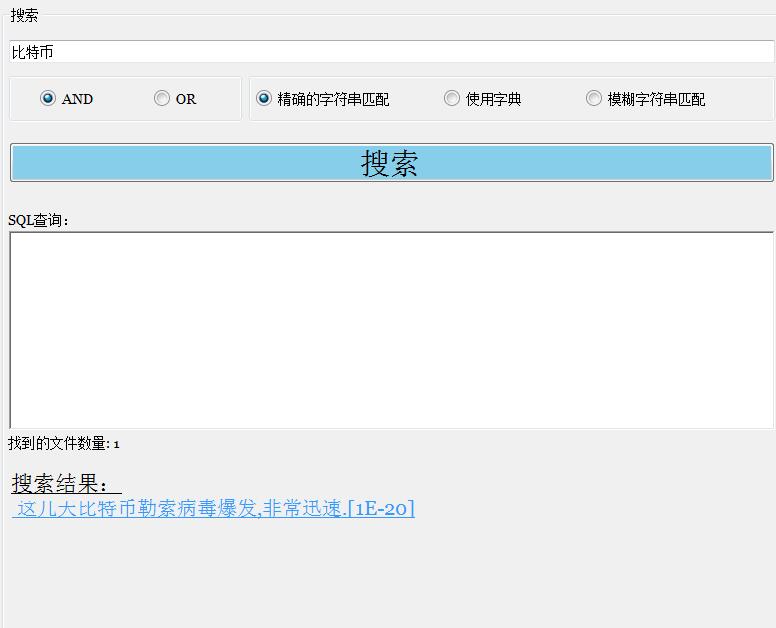Click the 搜索 group title at top
Viewport: 776px width, 628px height.
pos(24,16)
